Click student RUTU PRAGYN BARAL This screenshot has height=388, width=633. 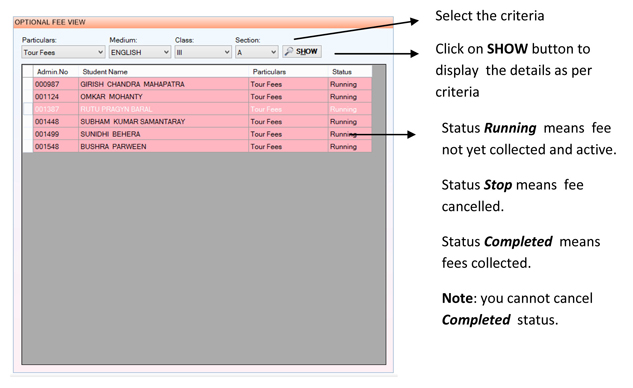point(163,109)
